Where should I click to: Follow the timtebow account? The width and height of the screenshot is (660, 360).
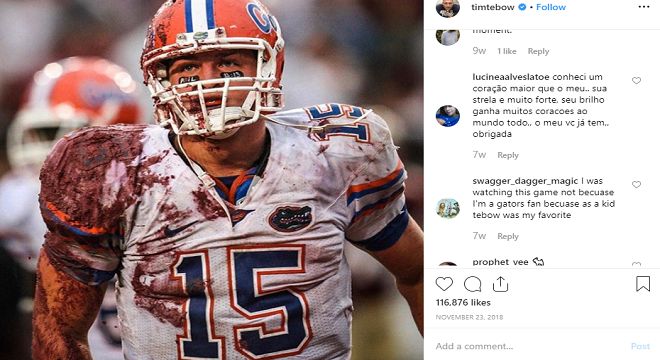click(551, 7)
